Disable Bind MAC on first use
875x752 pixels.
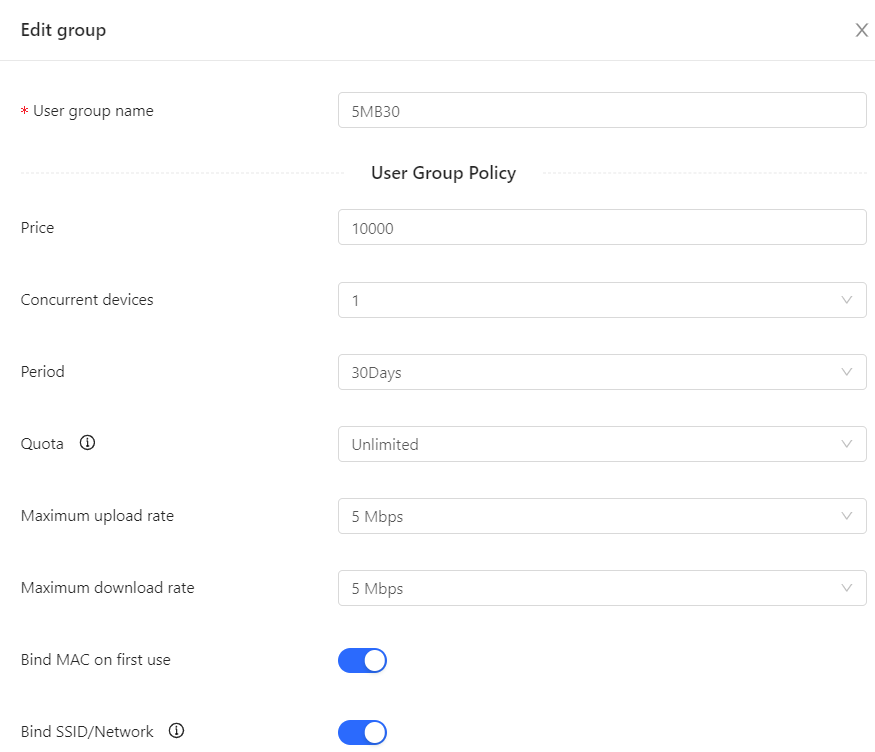pos(362,661)
